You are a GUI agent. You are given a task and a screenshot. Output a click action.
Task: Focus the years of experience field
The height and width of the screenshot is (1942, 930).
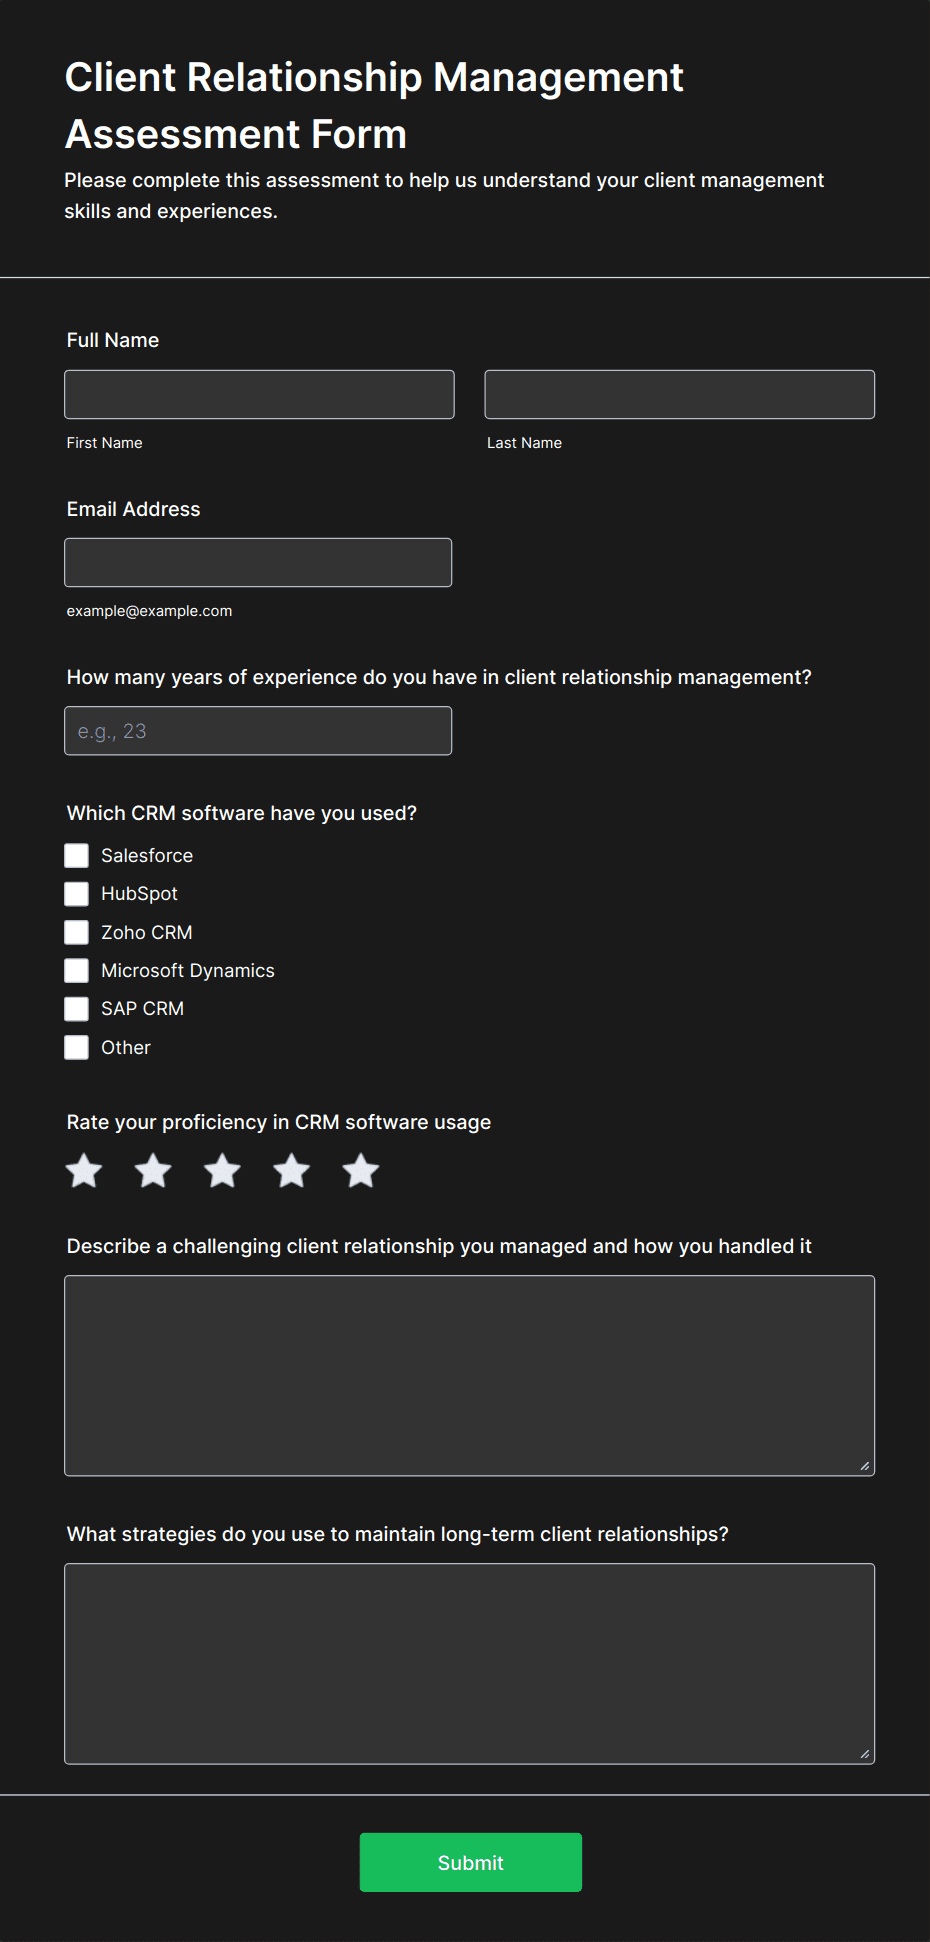click(258, 731)
